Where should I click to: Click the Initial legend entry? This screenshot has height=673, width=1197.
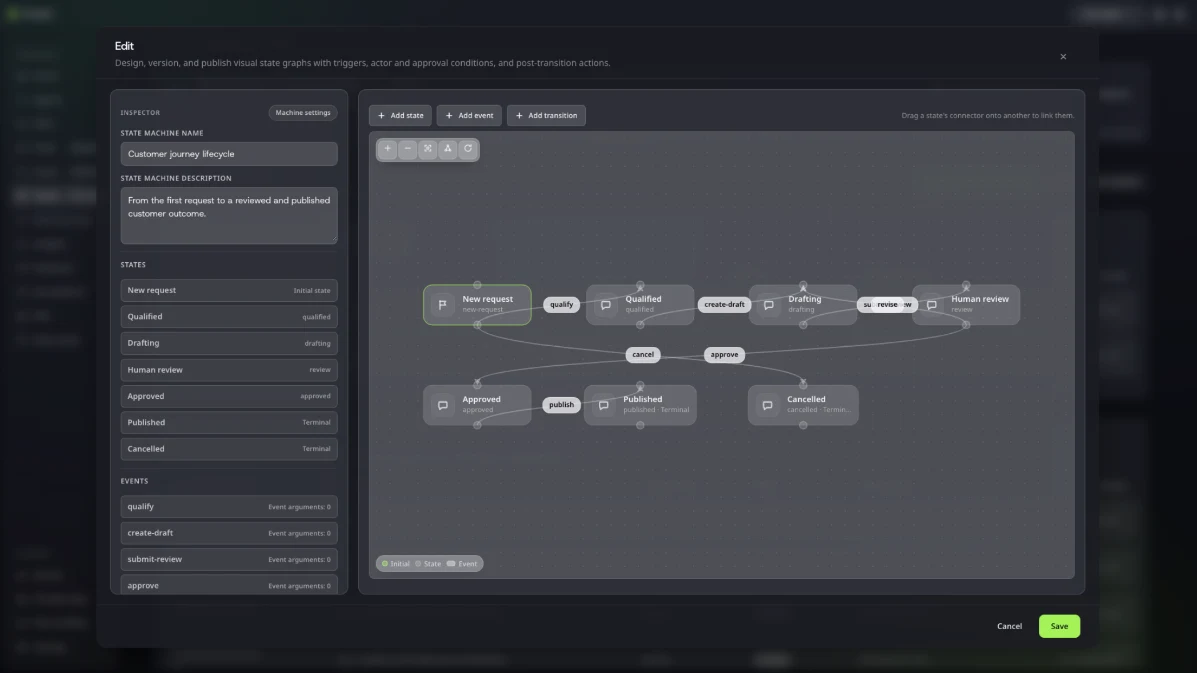click(395, 564)
